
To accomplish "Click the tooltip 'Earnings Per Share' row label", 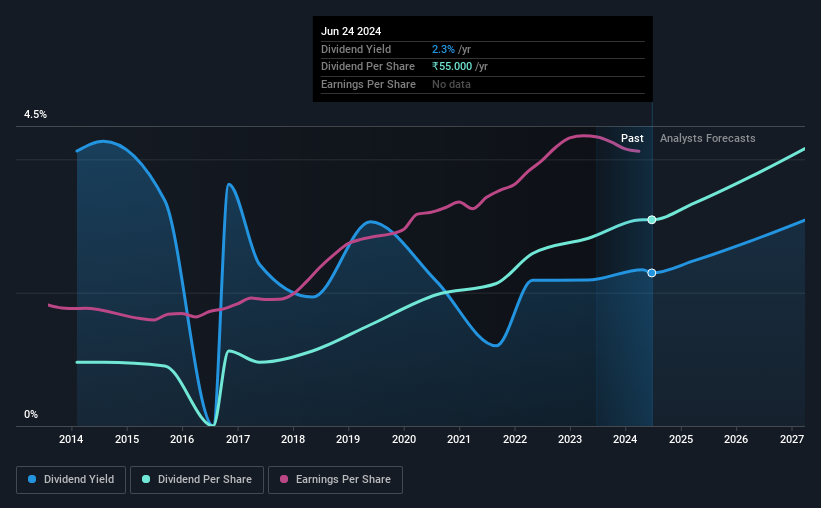I will [x=368, y=84].
